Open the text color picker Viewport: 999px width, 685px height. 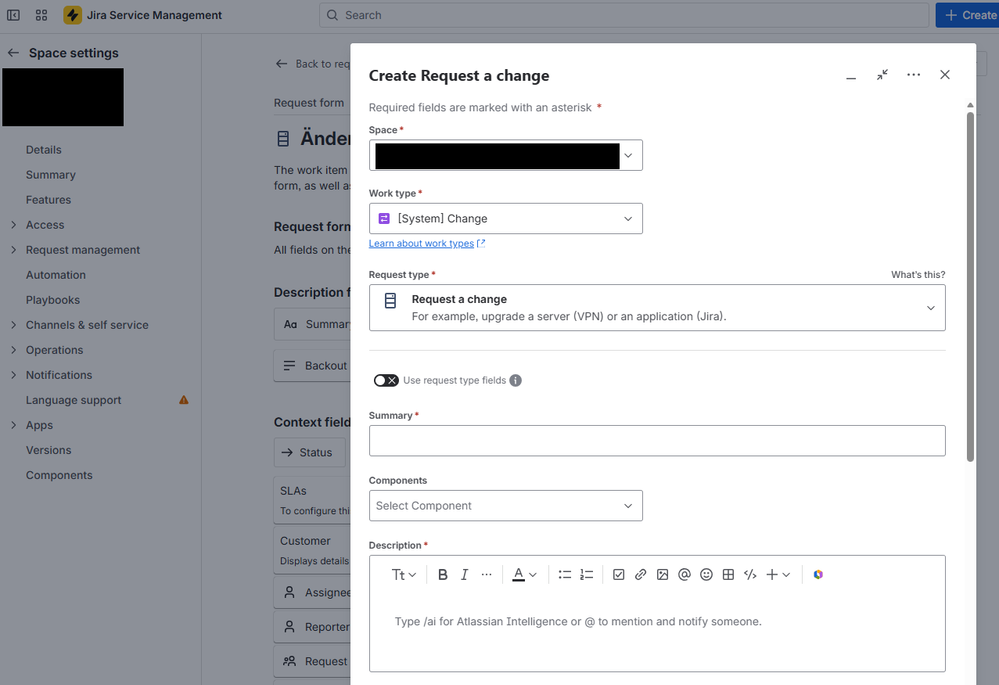coord(521,574)
